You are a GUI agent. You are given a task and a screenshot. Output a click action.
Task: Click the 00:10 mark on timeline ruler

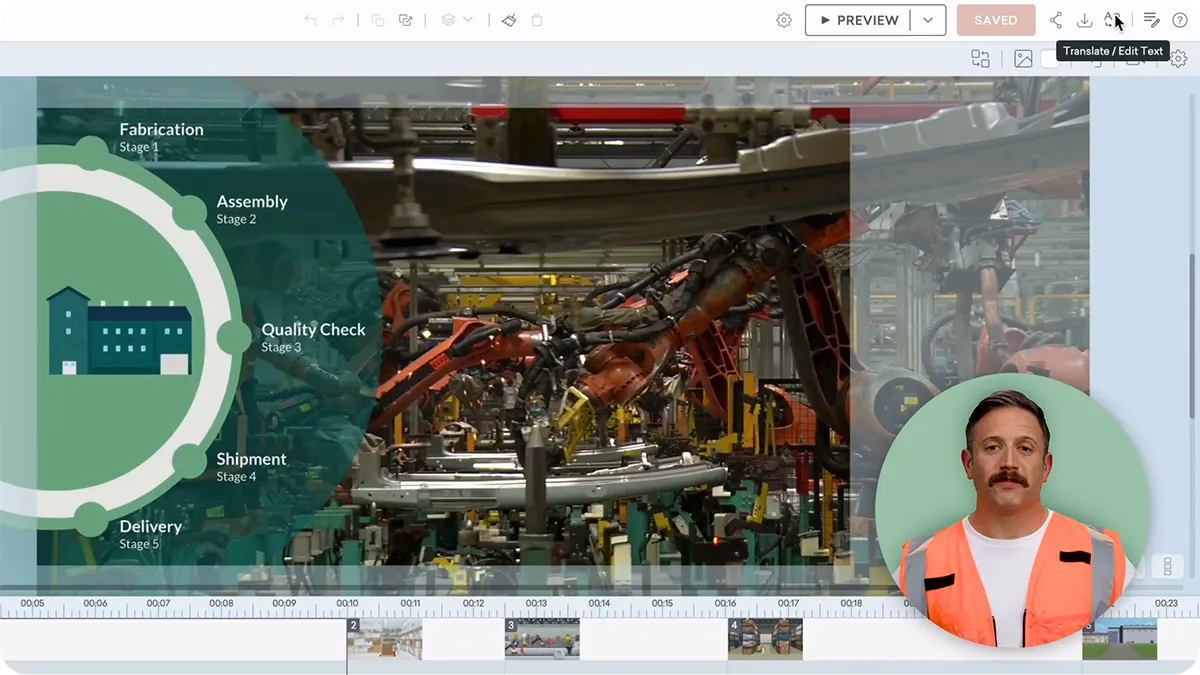pos(347,604)
